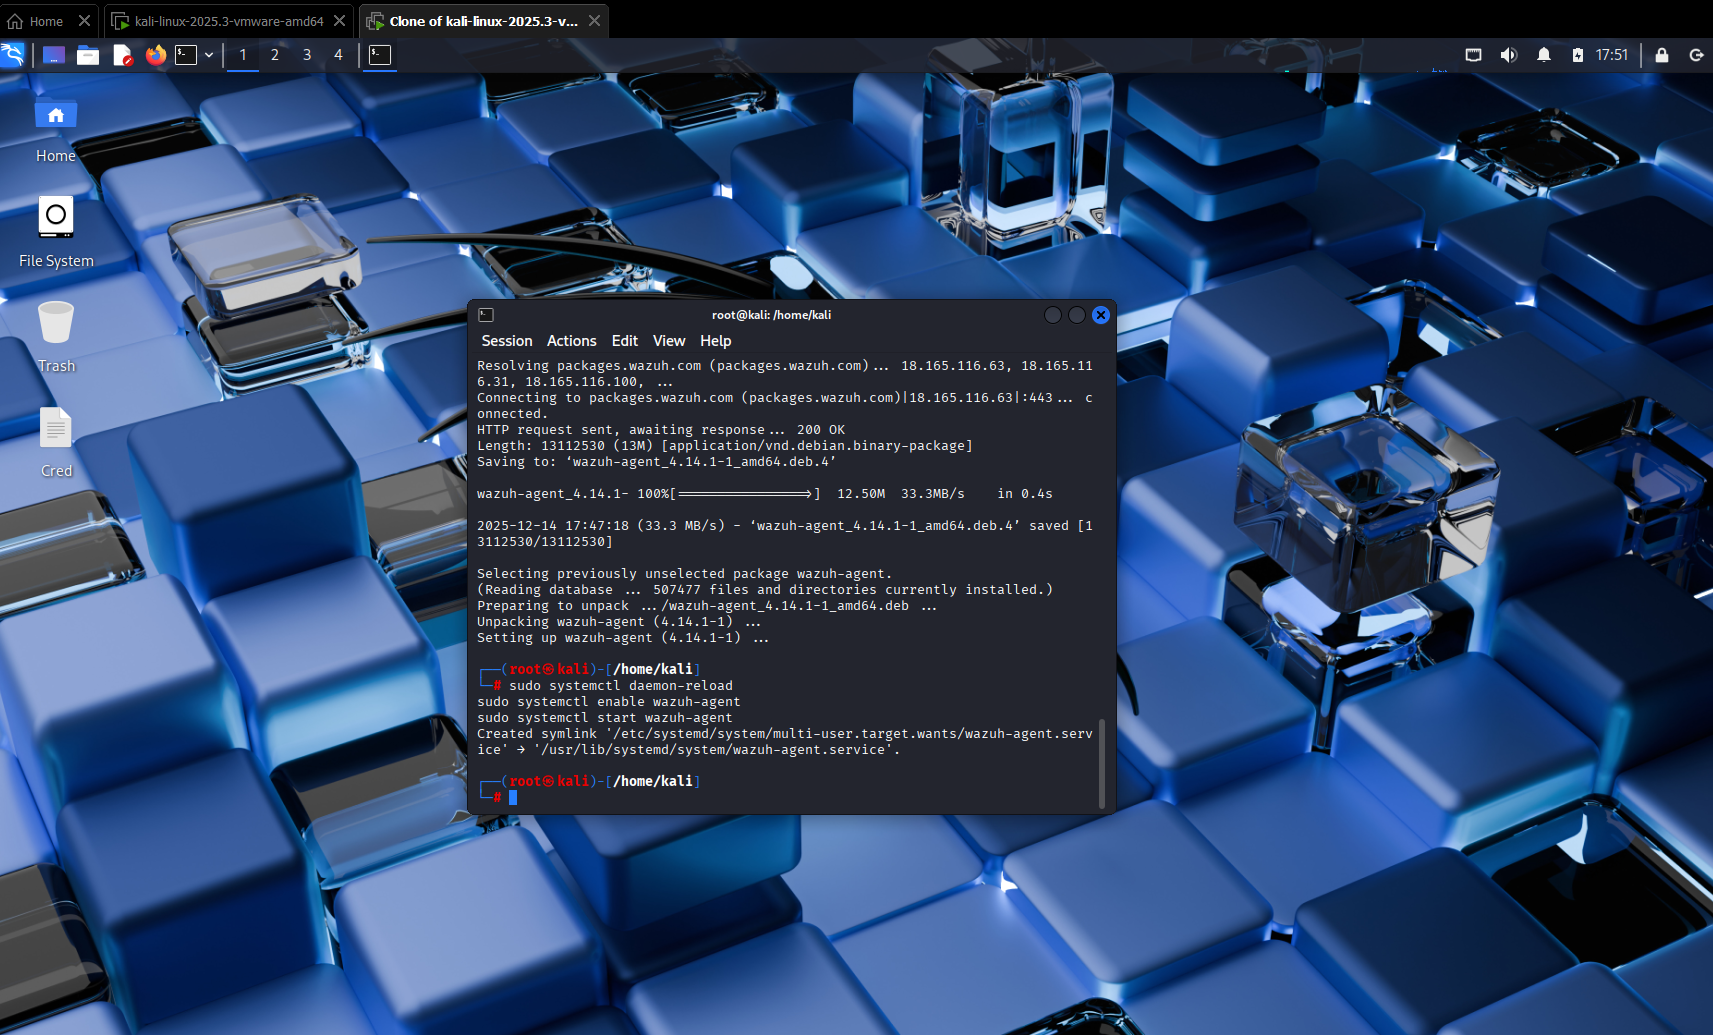Open the text editor launcher in the panel

tap(122, 55)
